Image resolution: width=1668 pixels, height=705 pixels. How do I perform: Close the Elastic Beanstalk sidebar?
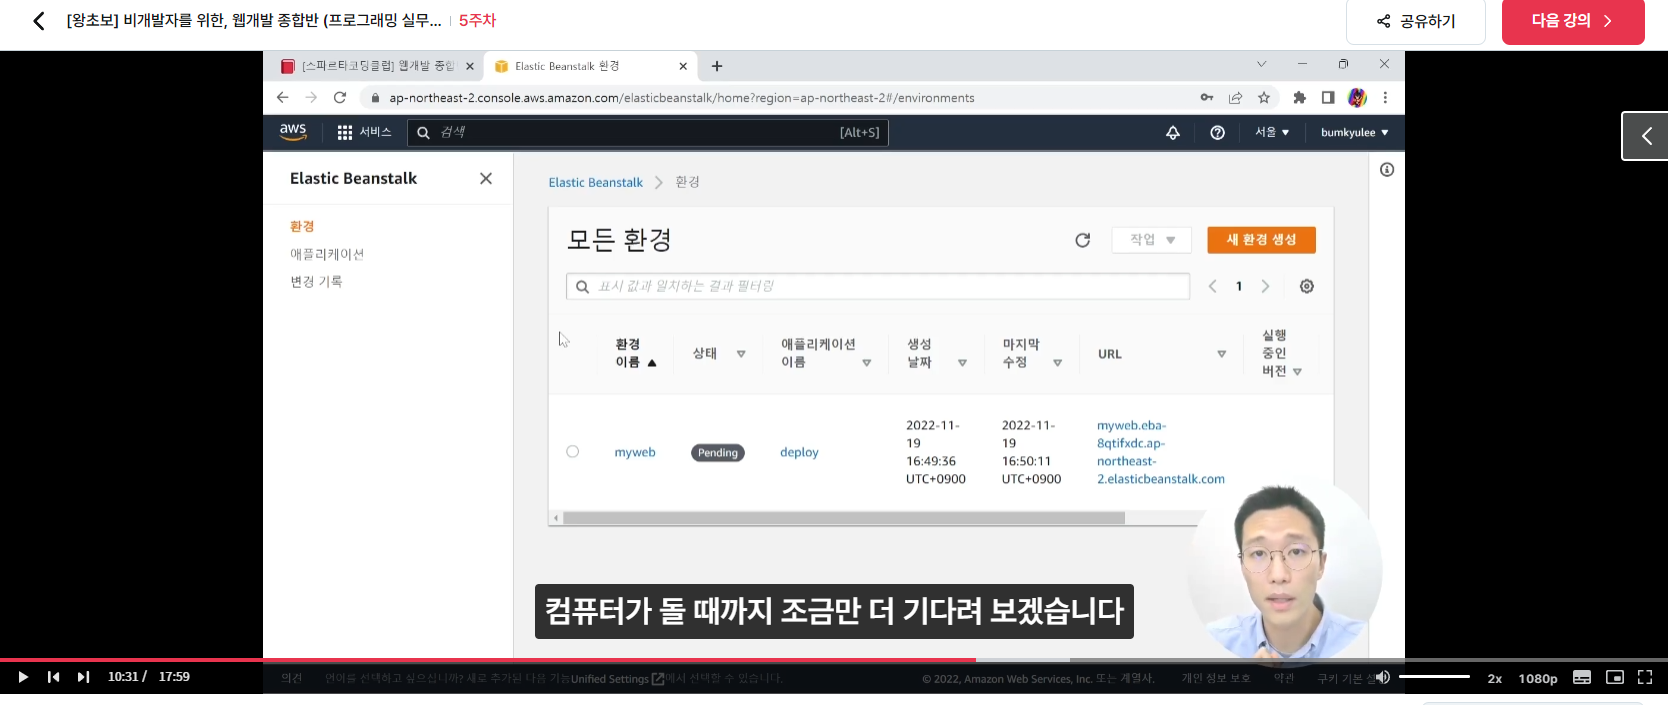pos(486,178)
